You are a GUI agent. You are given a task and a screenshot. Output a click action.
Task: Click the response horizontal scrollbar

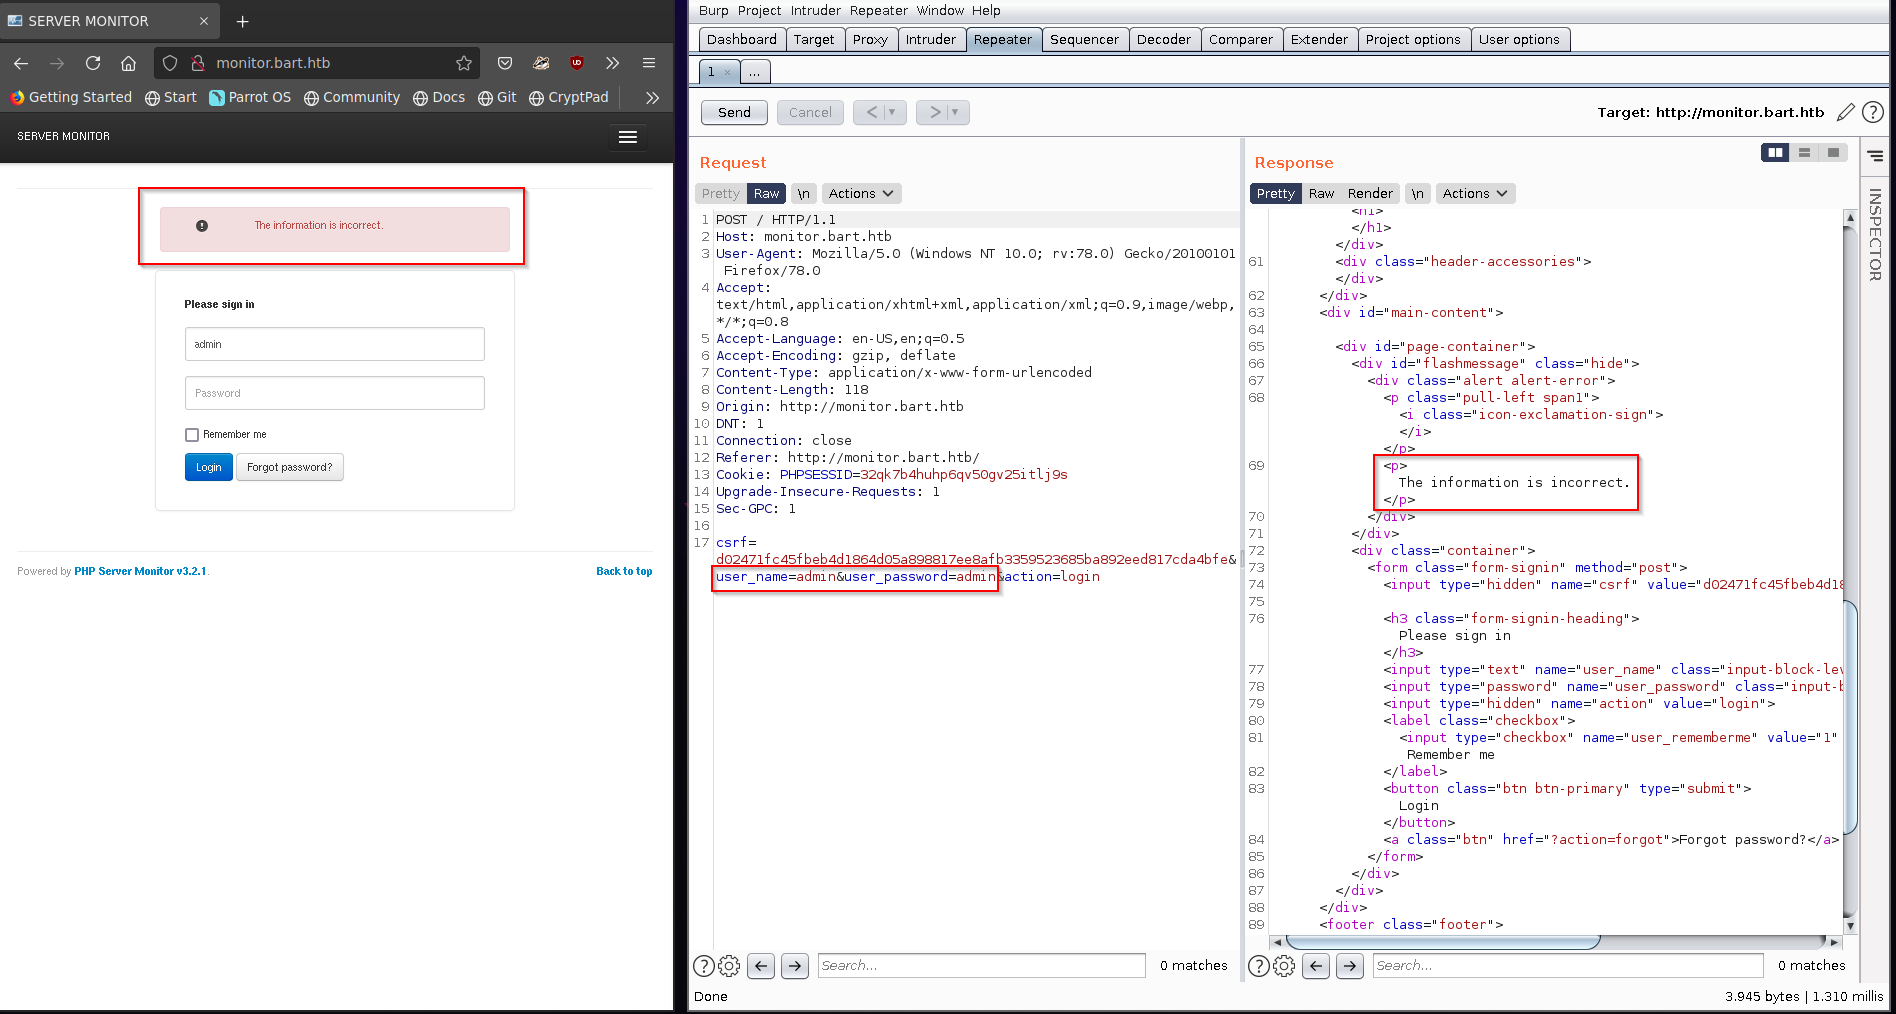[1442, 942]
